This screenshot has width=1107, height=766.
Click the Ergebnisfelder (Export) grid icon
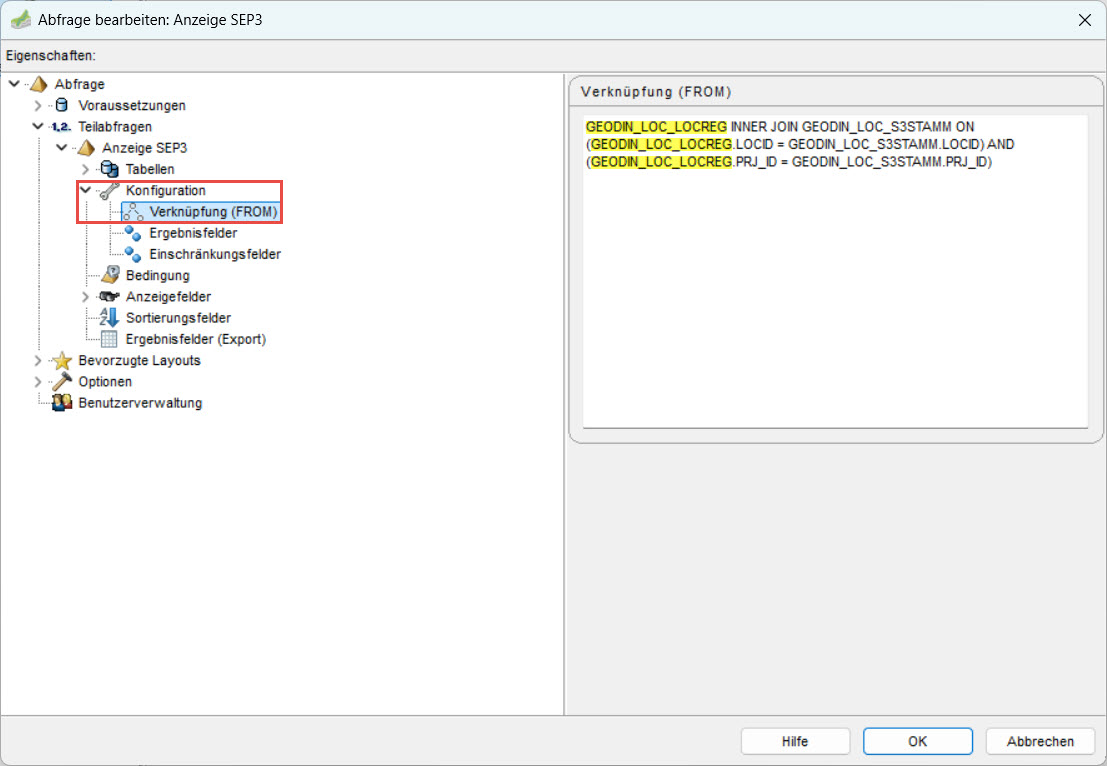[109, 339]
